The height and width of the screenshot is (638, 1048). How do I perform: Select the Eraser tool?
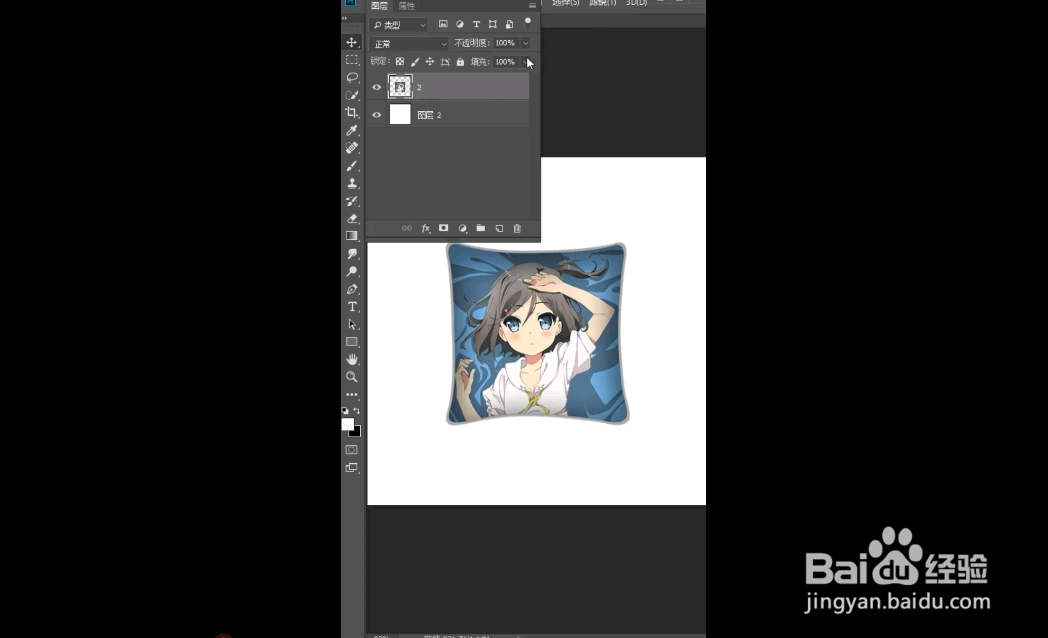coord(352,218)
